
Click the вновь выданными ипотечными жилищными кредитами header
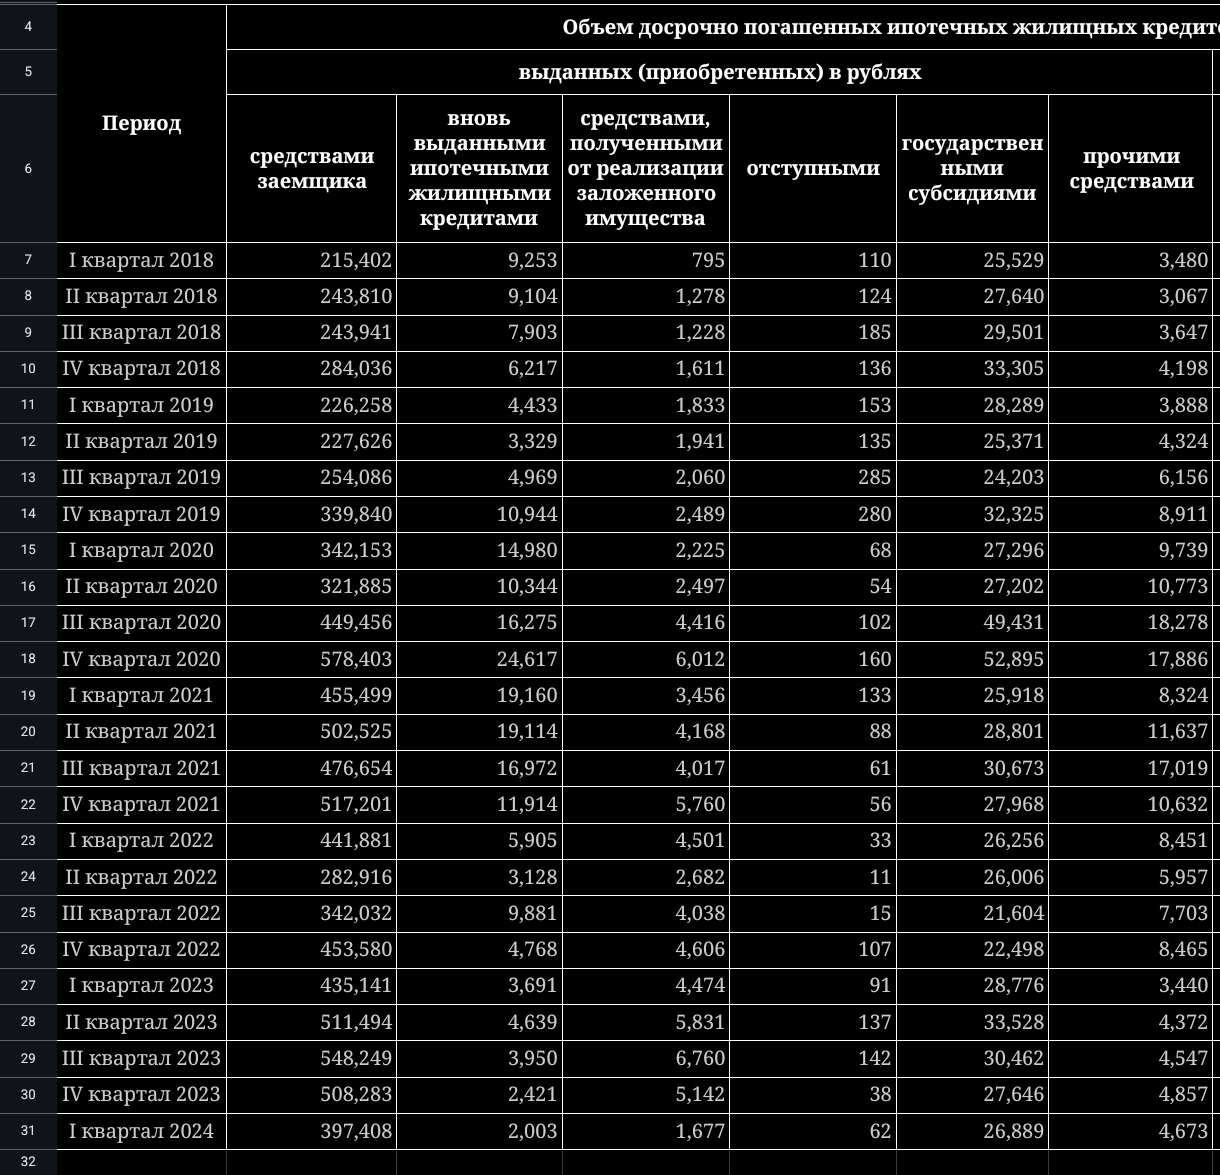click(480, 168)
